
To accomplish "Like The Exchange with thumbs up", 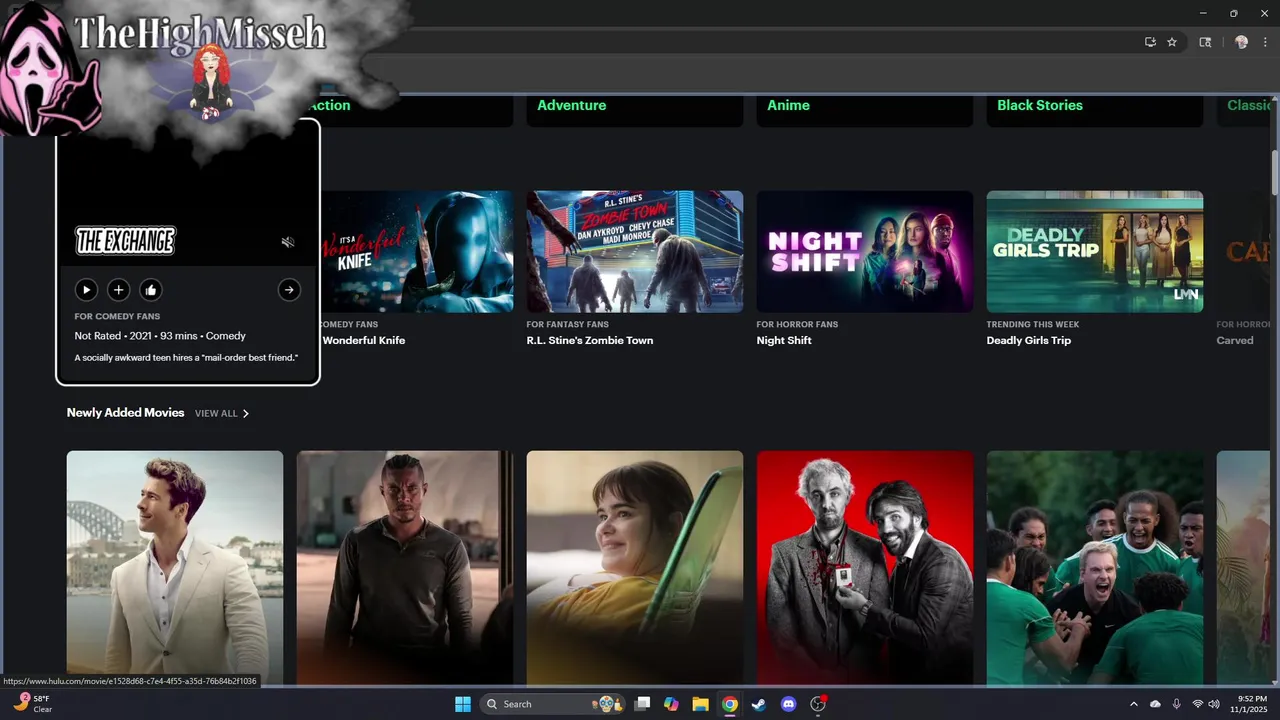I will (150, 290).
